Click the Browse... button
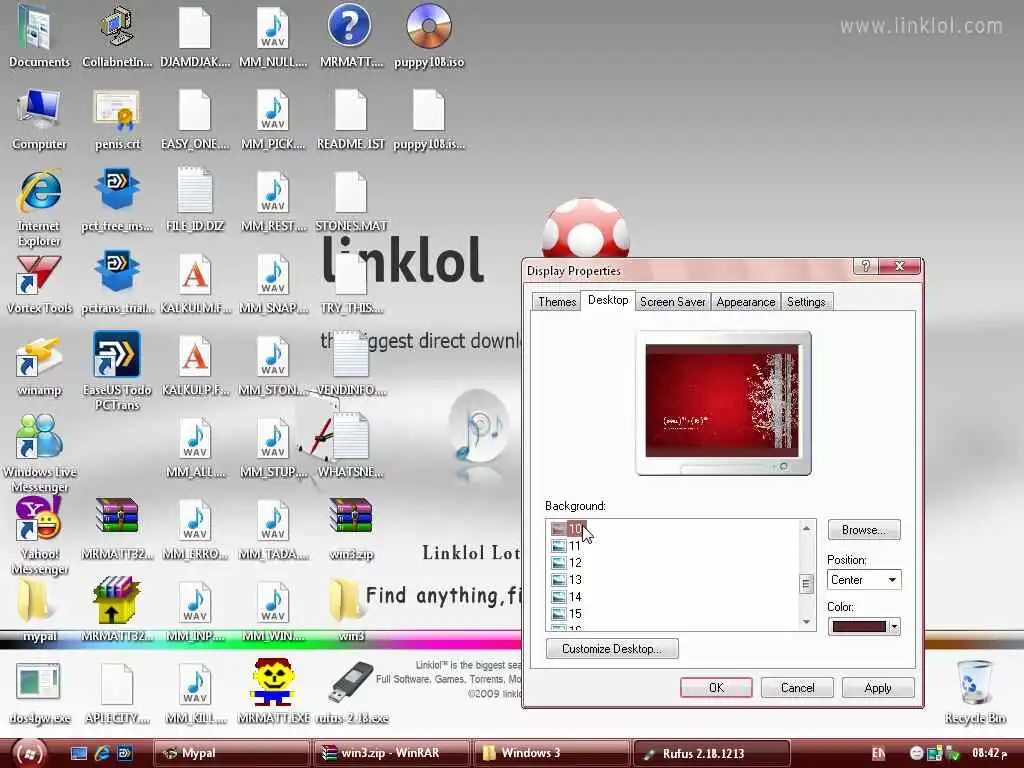Screen dimensions: 1024x768 [x=864, y=530]
